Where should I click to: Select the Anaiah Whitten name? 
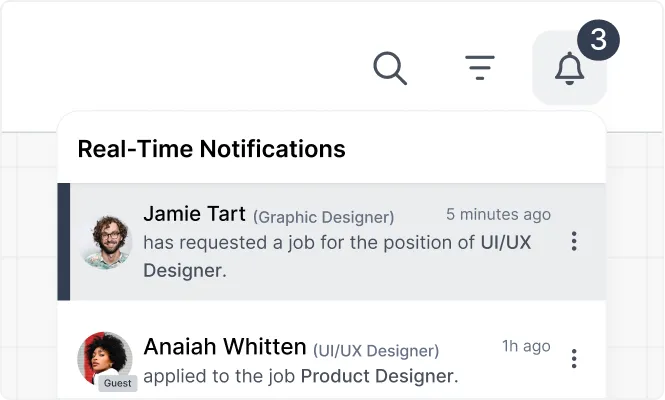coord(225,347)
